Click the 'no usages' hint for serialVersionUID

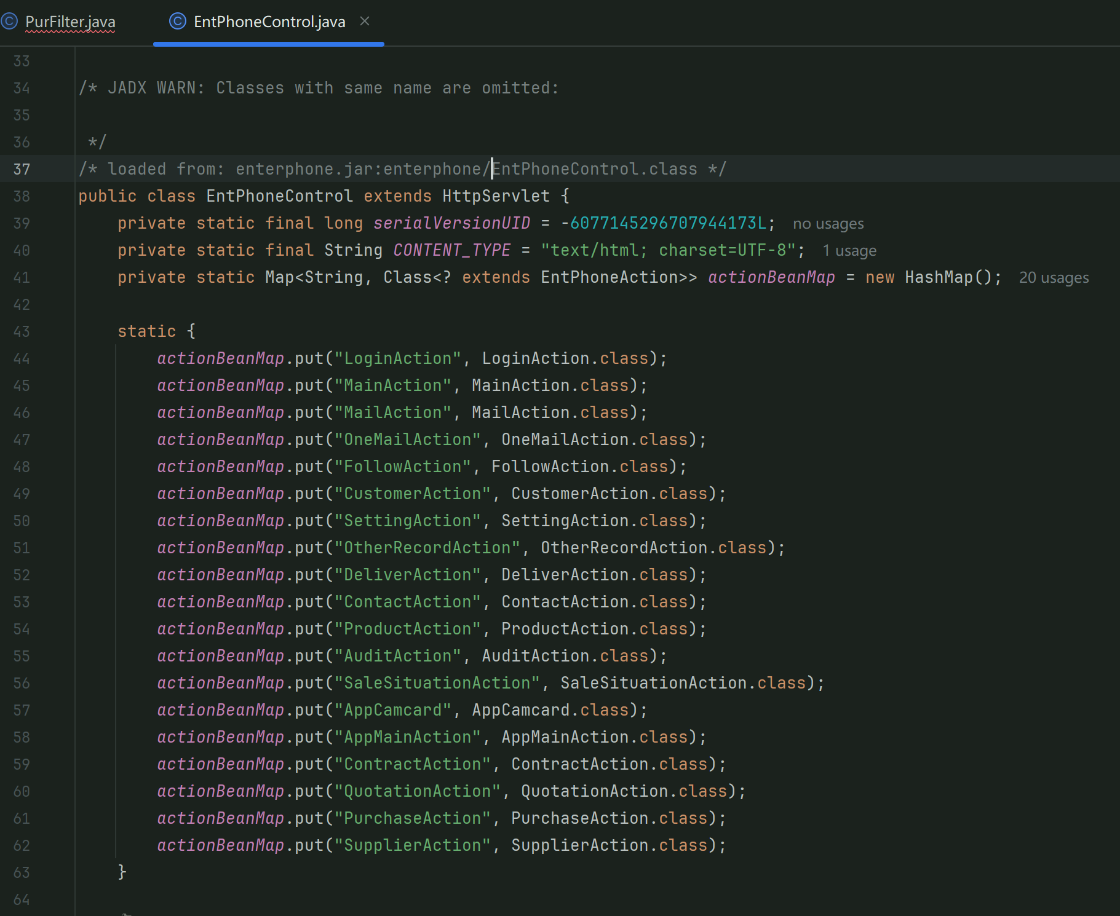point(828,224)
